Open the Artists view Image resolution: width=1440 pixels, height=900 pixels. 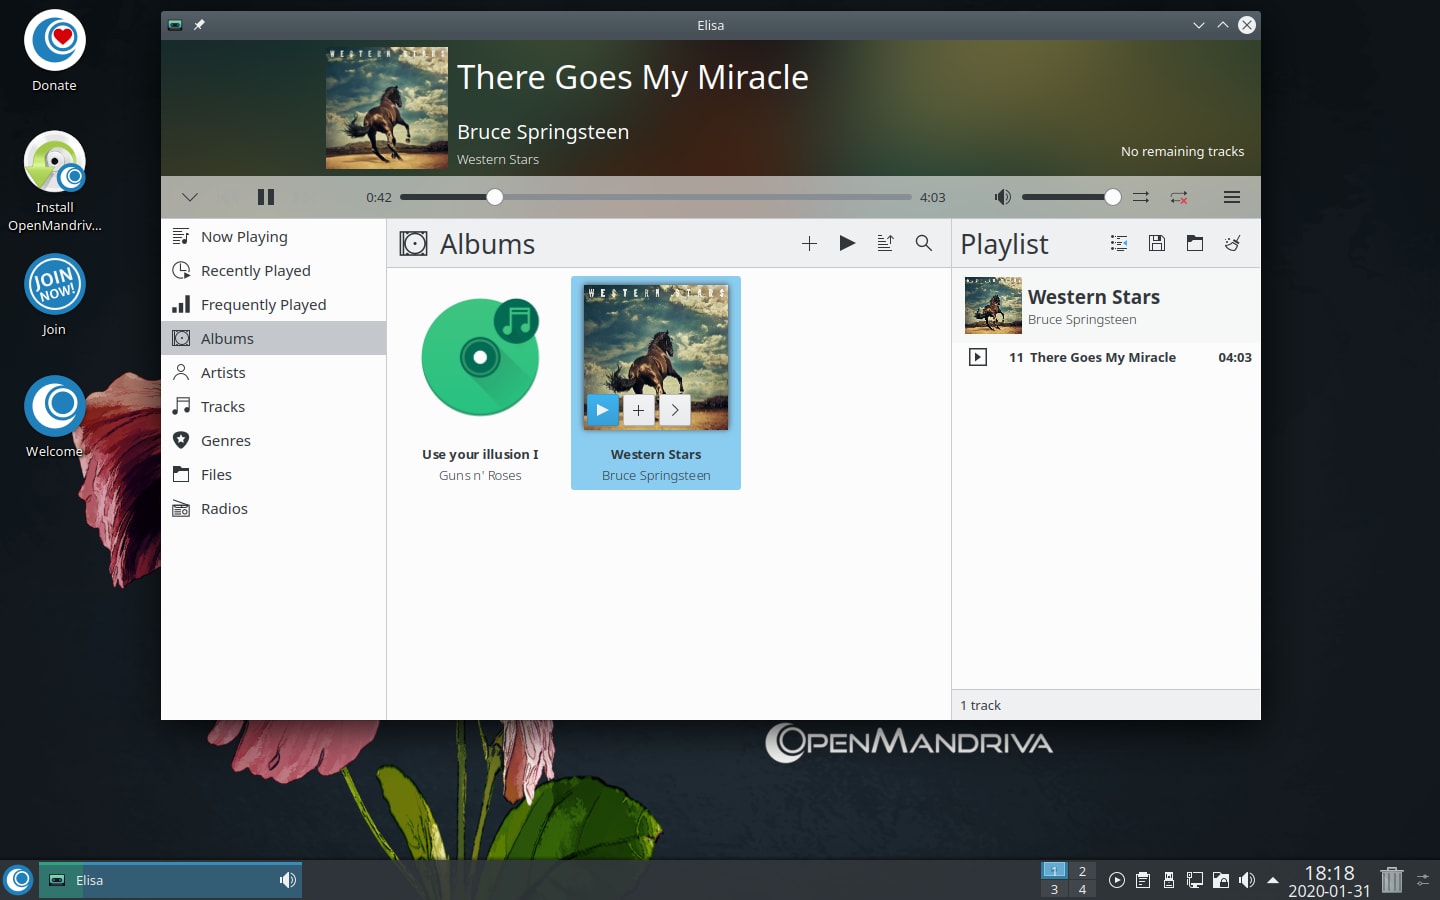point(223,373)
